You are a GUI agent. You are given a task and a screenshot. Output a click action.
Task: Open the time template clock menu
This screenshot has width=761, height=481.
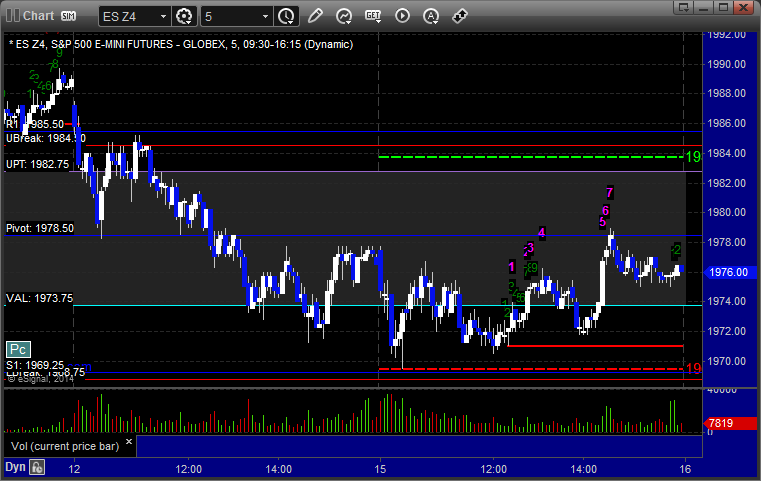[286, 17]
